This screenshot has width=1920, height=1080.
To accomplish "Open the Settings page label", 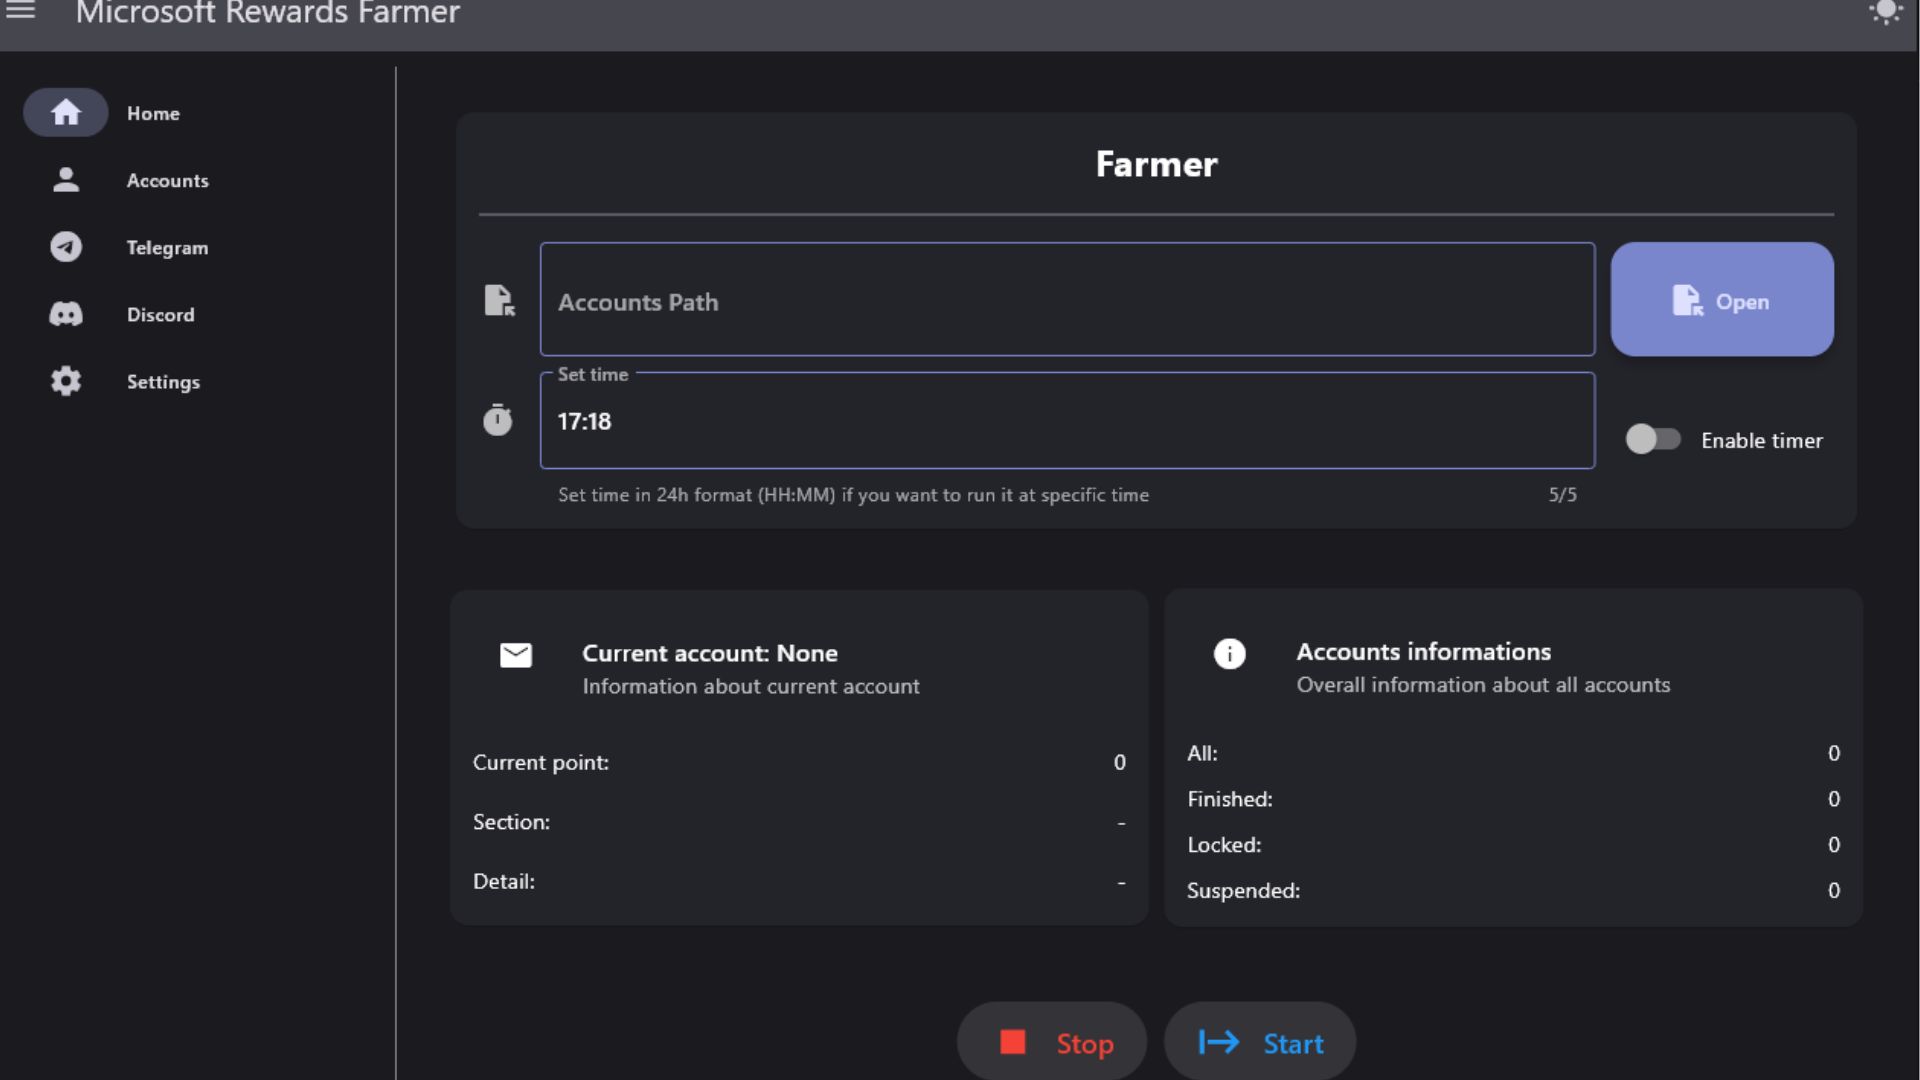I will (x=163, y=382).
